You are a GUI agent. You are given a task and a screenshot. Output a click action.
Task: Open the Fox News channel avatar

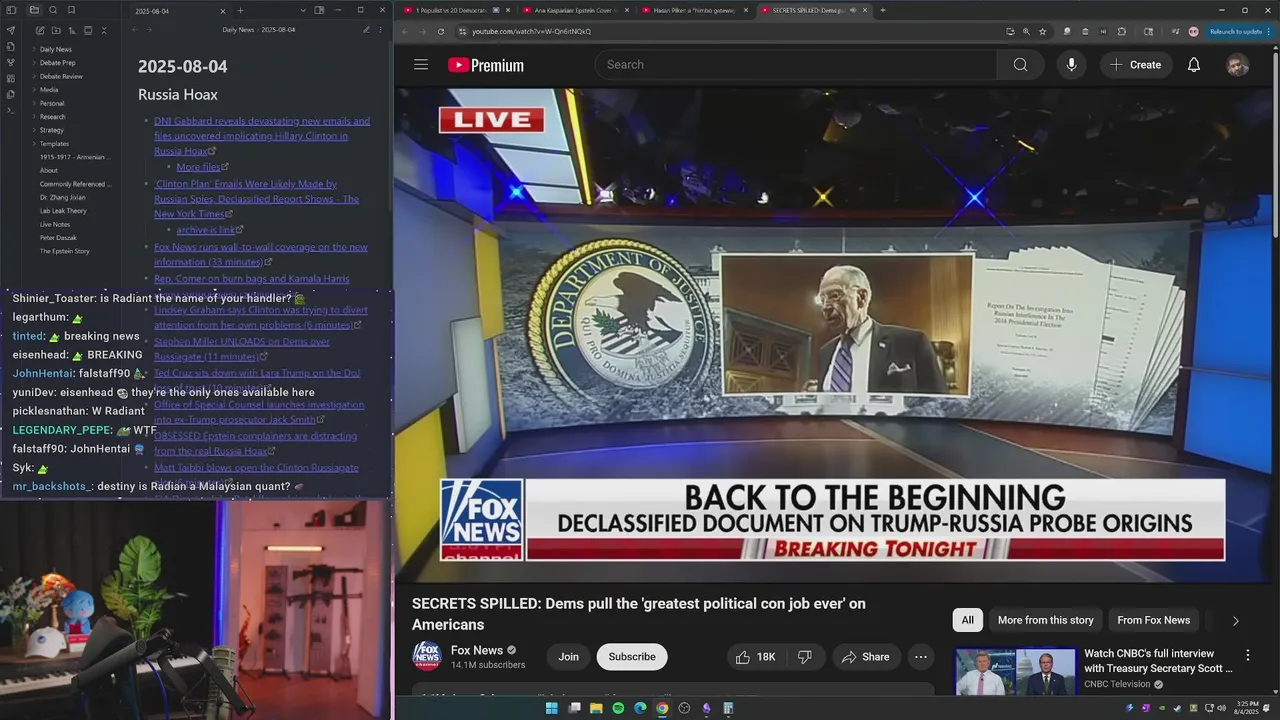(x=427, y=656)
